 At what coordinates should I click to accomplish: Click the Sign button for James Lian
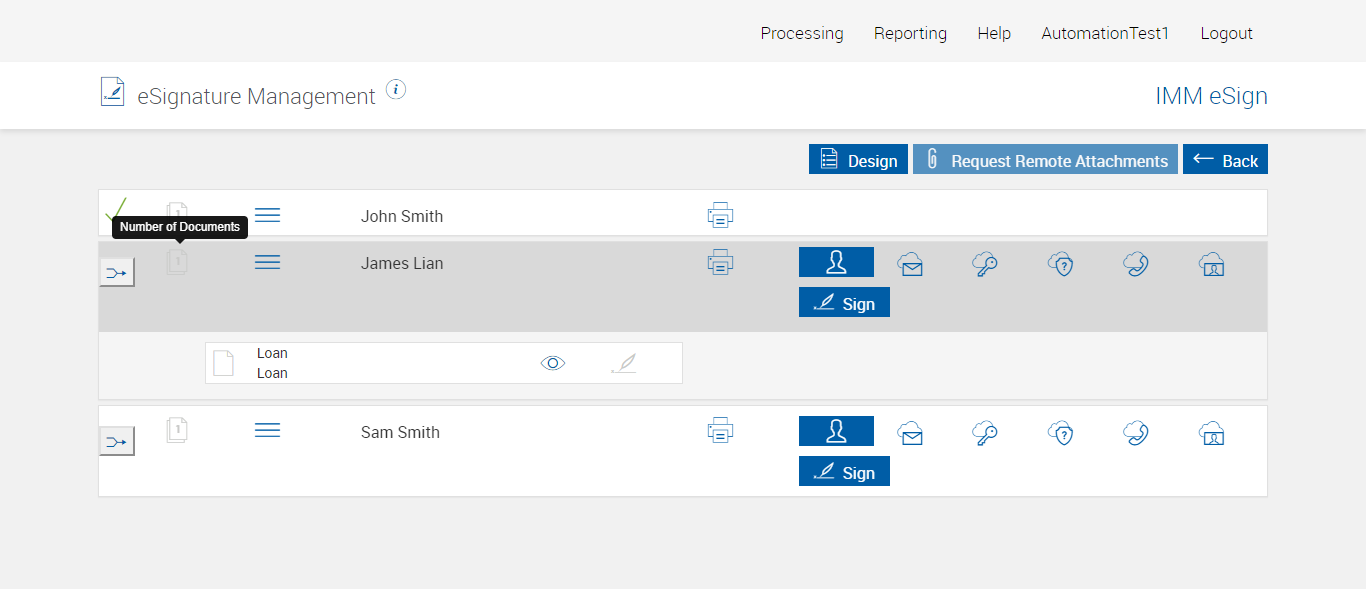(x=844, y=302)
